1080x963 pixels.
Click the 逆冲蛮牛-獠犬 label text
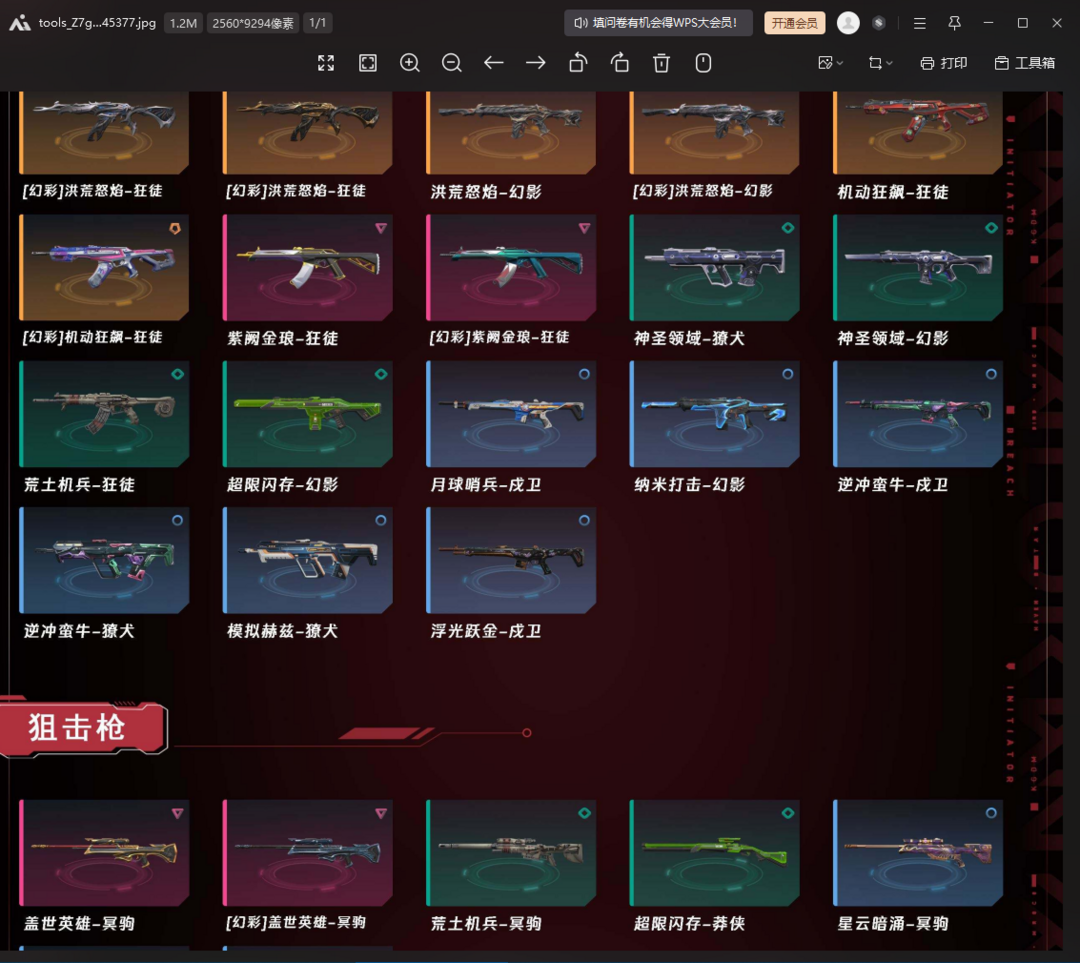79,631
